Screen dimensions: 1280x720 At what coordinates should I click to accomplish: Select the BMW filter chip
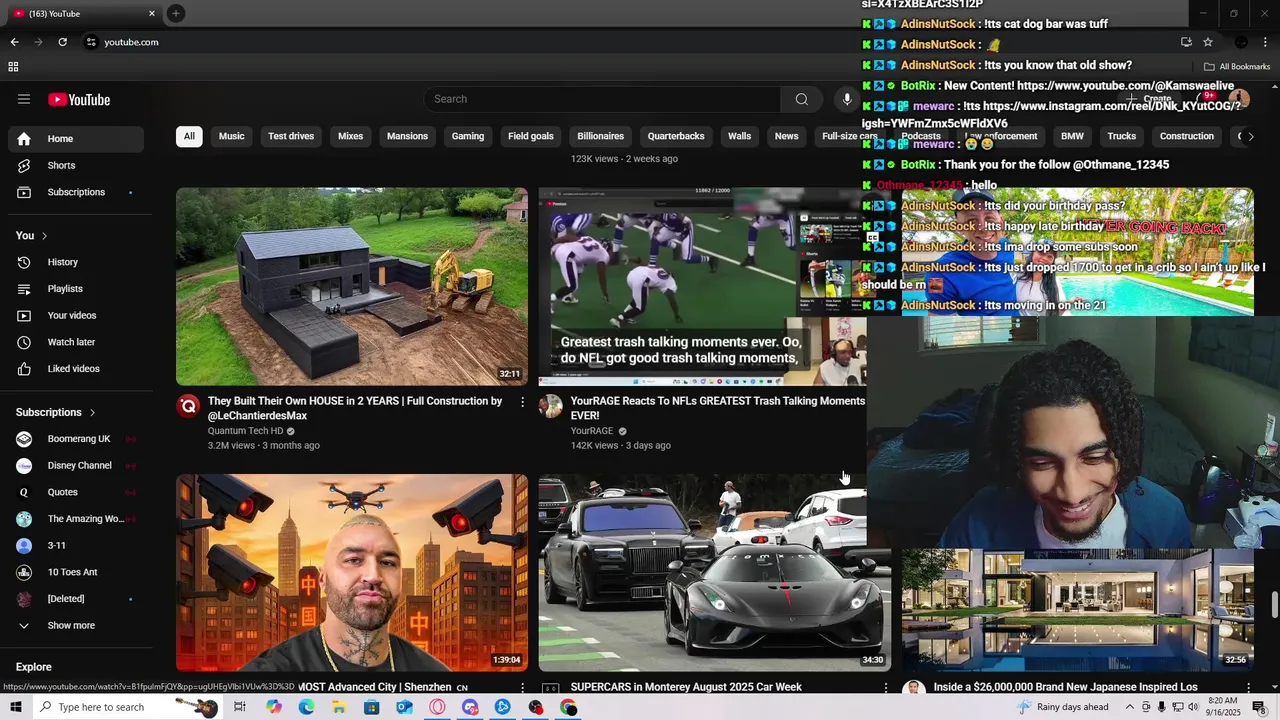tap(1072, 136)
